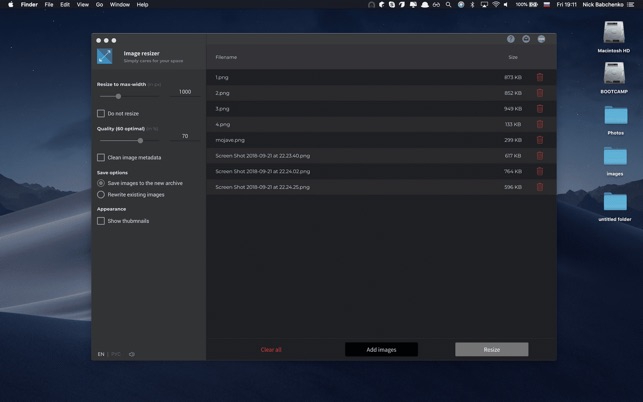Viewport: 643px width, 402px height.
Task: Open the input language flag menu
Action: [547, 5]
